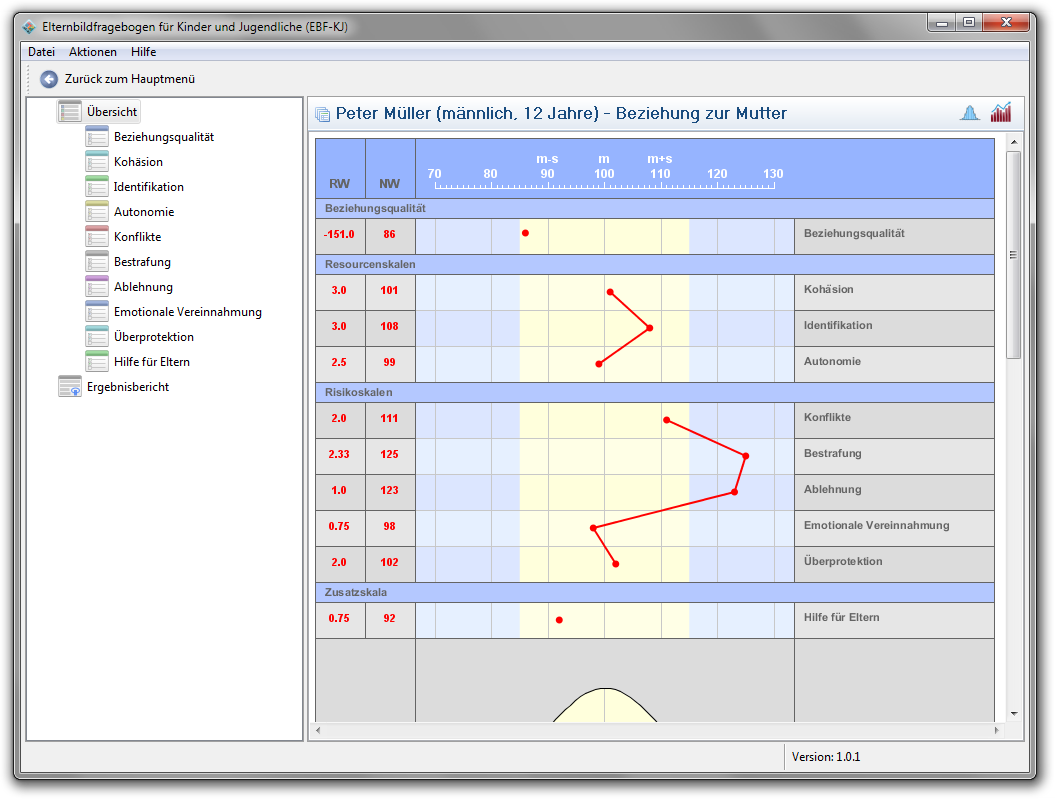
Task: Click the Bestrafung scale label in chart
Action: point(832,453)
